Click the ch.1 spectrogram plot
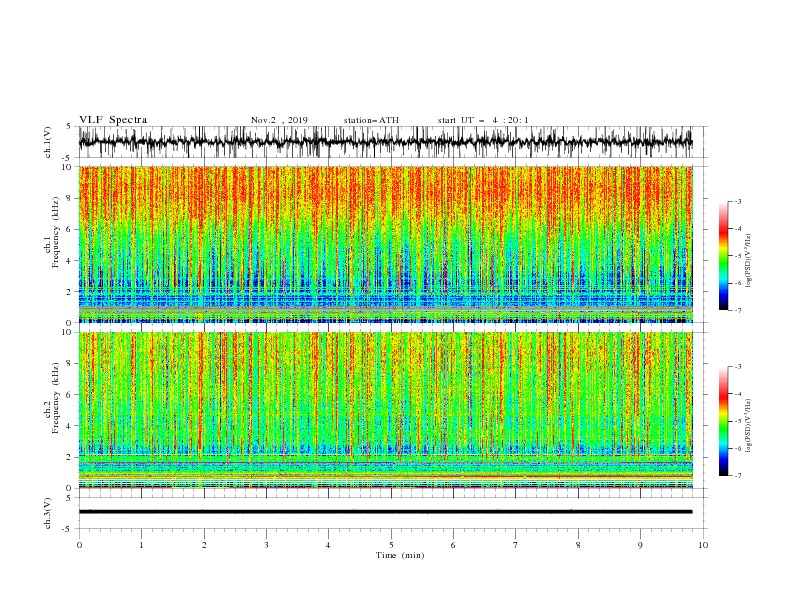 [x=386, y=244]
